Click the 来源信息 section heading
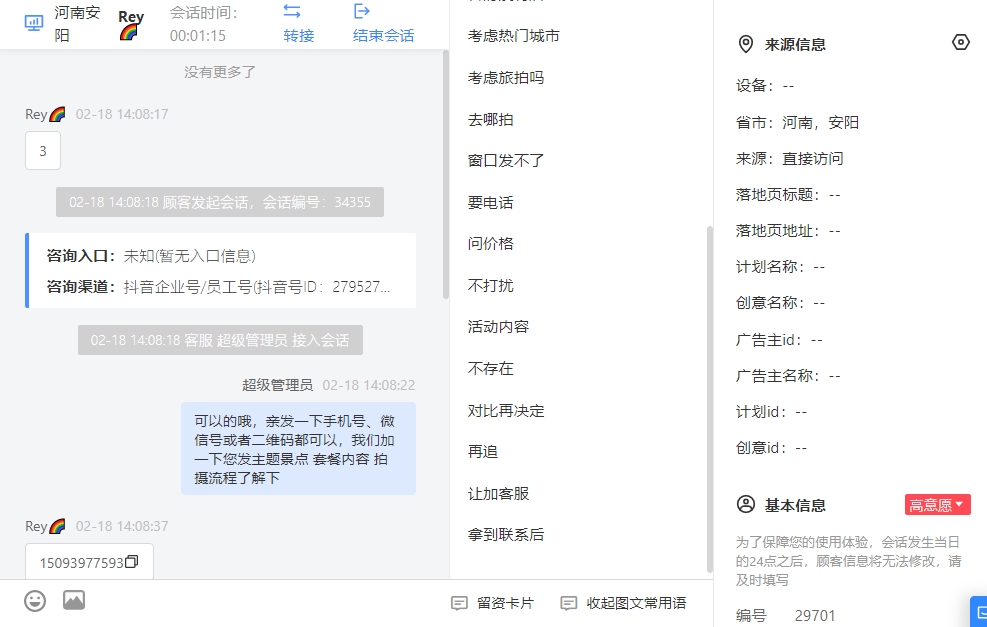This screenshot has height=627, width=987. pyautogui.click(x=795, y=45)
